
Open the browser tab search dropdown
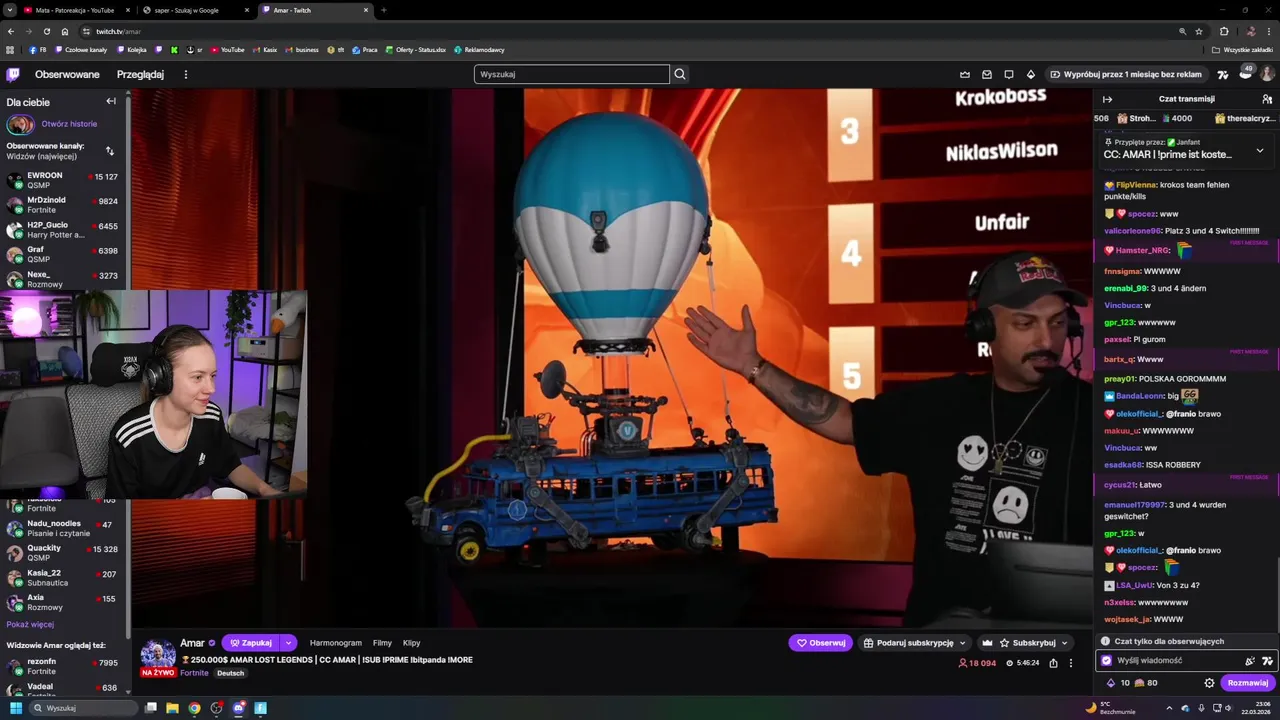(x=10, y=10)
